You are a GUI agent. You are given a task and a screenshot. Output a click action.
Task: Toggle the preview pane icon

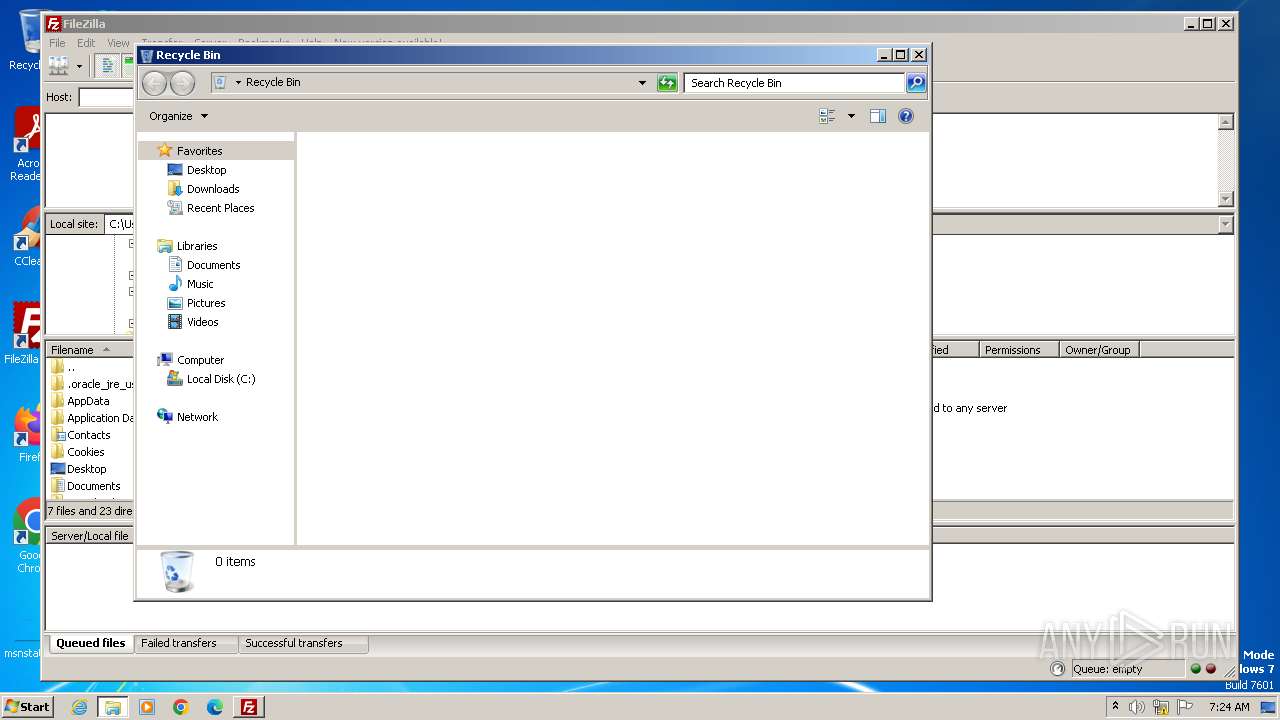pyautogui.click(x=877, y=116)
